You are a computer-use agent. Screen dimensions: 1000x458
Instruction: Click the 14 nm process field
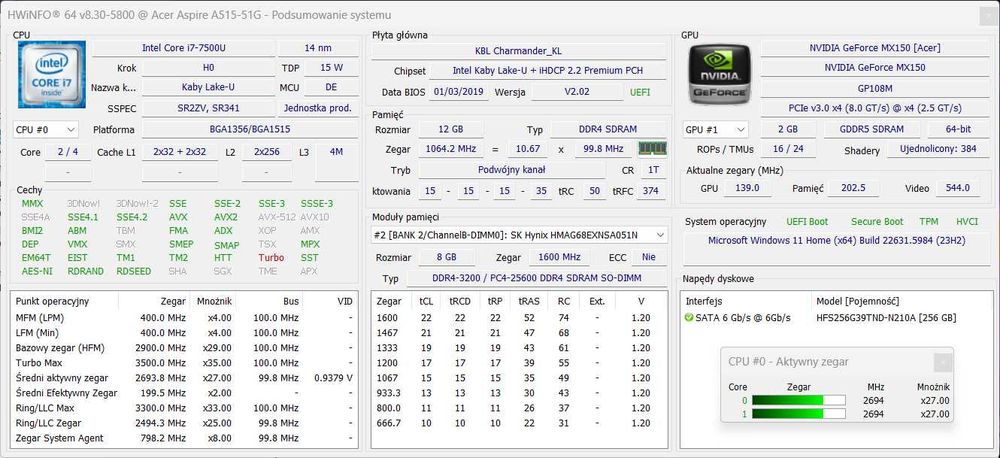318,48
